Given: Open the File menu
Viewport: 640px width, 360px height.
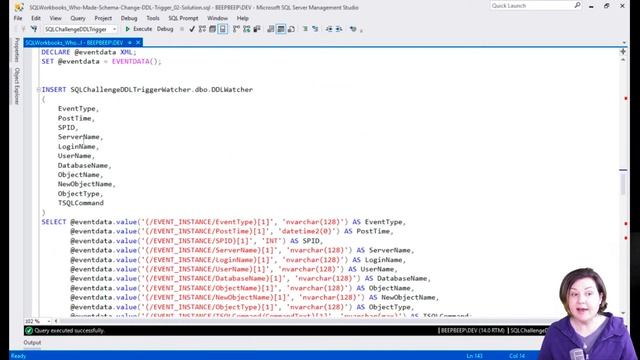Looking at the screenshot, I should coord(18,18).
